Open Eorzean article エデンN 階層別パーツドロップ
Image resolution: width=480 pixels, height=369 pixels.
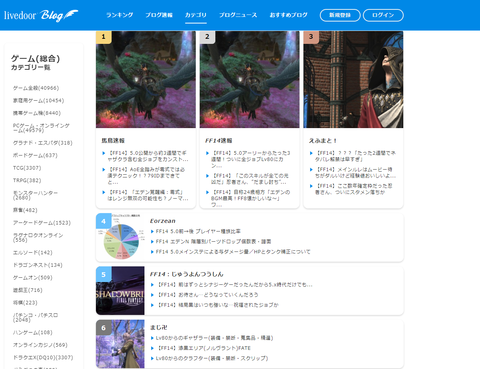(x=213, y=241)
